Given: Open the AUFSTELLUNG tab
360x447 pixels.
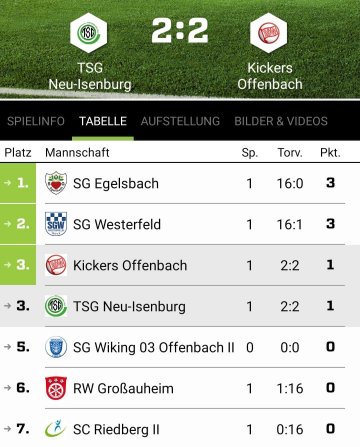Looking at the screenshot, I should click(x=180, y=121).
